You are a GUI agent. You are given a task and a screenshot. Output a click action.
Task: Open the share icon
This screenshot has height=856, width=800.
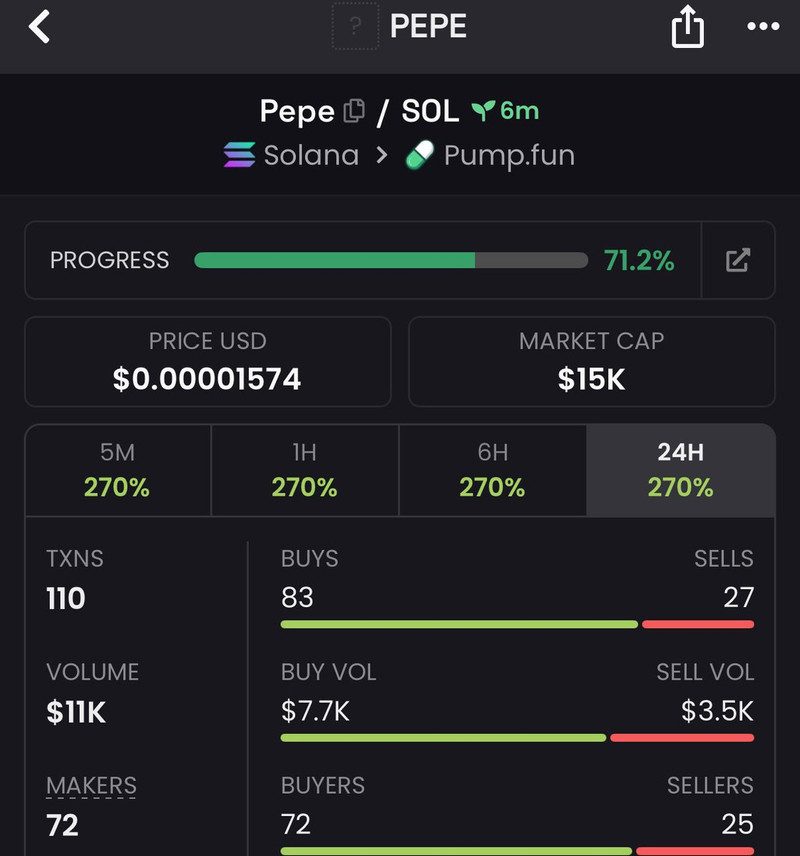[x=687, y=28]
